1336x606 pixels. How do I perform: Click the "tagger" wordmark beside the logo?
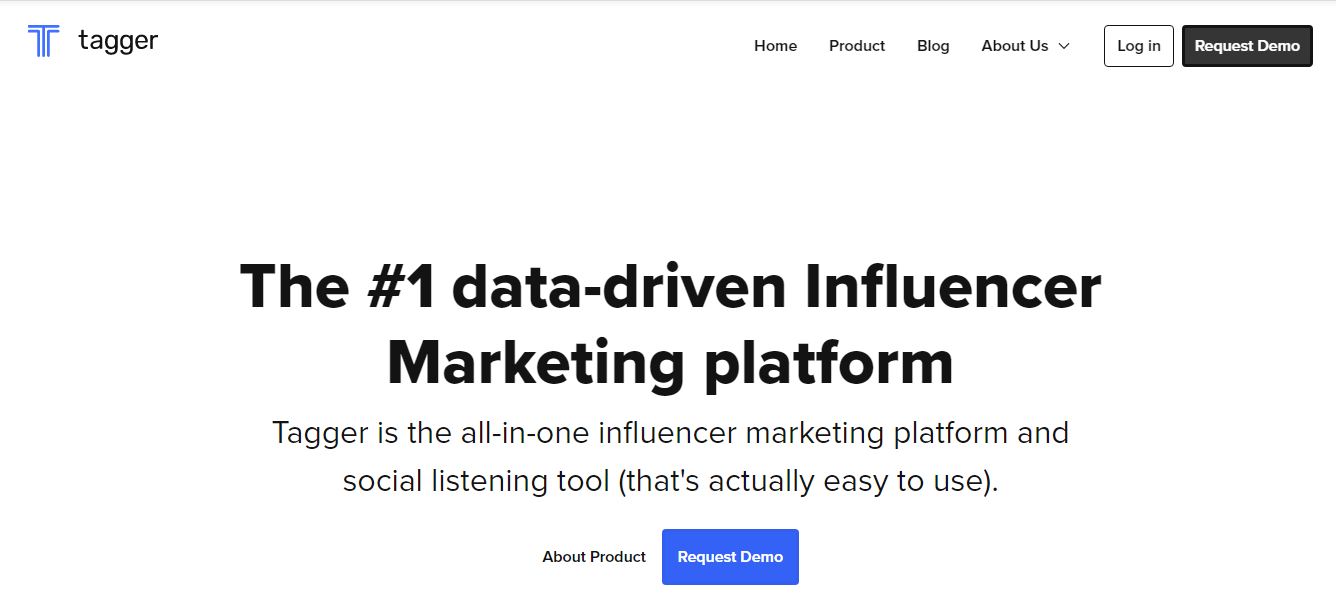click(118, 41)
